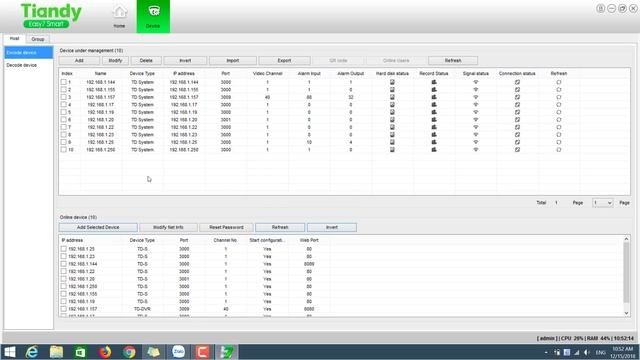
Task: Click Invert above managed devices table
Action: click(x=185, y=60)
